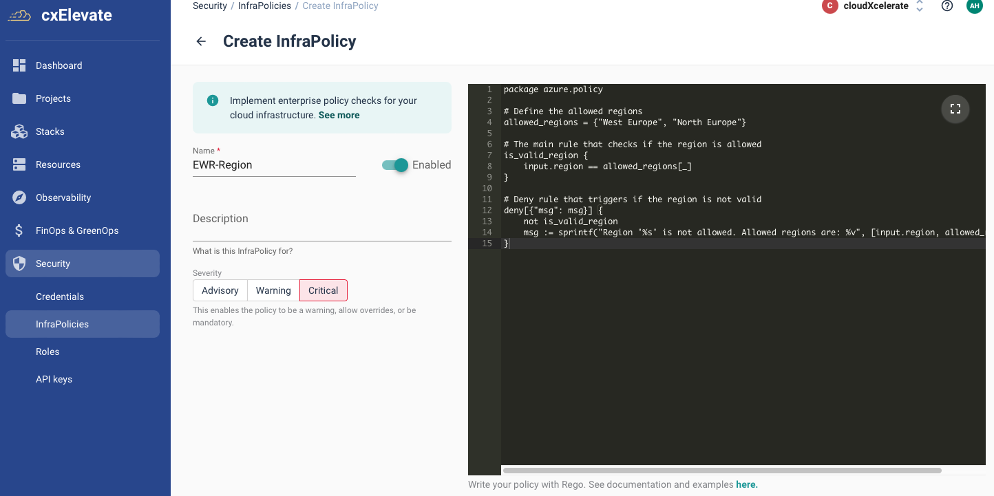Click the cxElevate cloud logo
The height and width of the screenshot is (496, 994).
coord(21,16)
